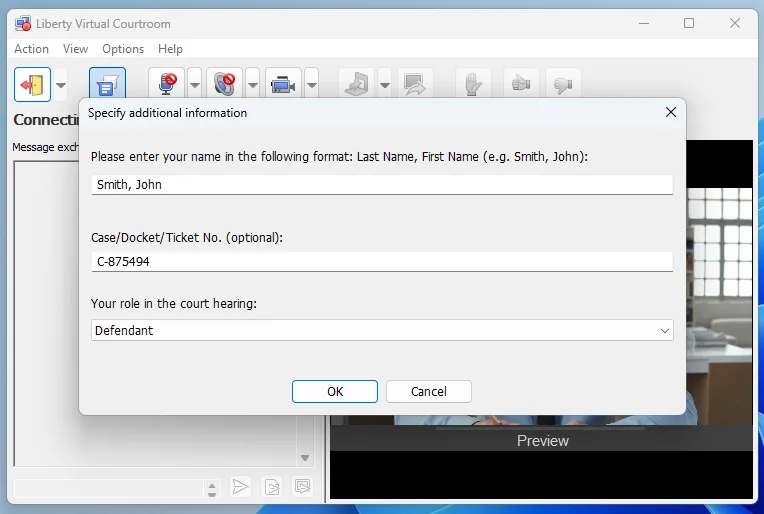
Task: Open the speaker options dropdown arrow
Action: [x=252, y=85]
